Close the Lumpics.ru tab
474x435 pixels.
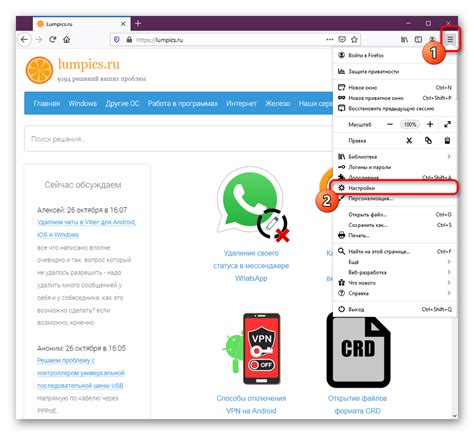123,24
